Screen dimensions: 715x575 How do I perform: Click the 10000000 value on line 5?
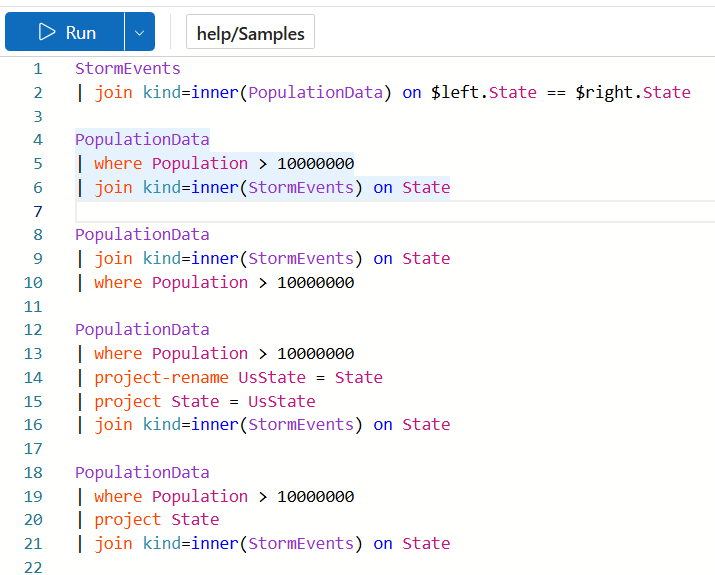point(316,164)
